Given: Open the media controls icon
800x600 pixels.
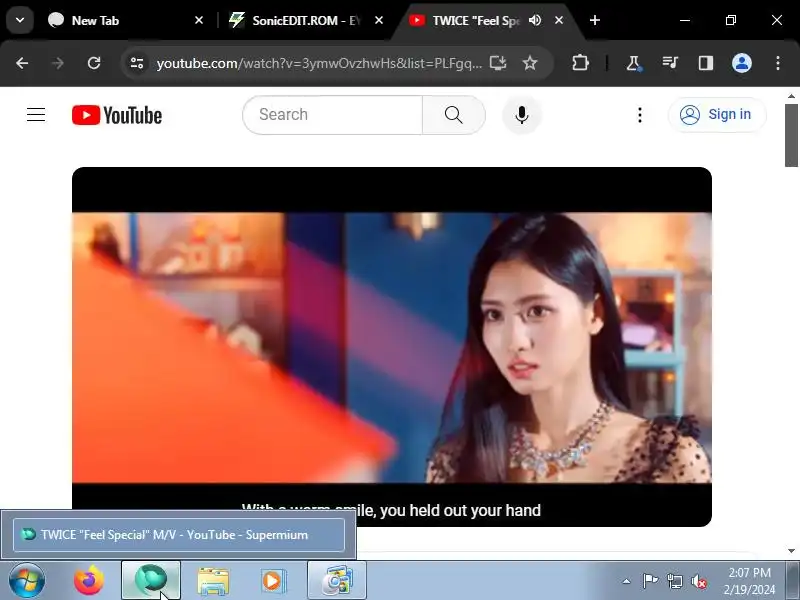Looking at the screenshot, I should [x=670, y=63].
